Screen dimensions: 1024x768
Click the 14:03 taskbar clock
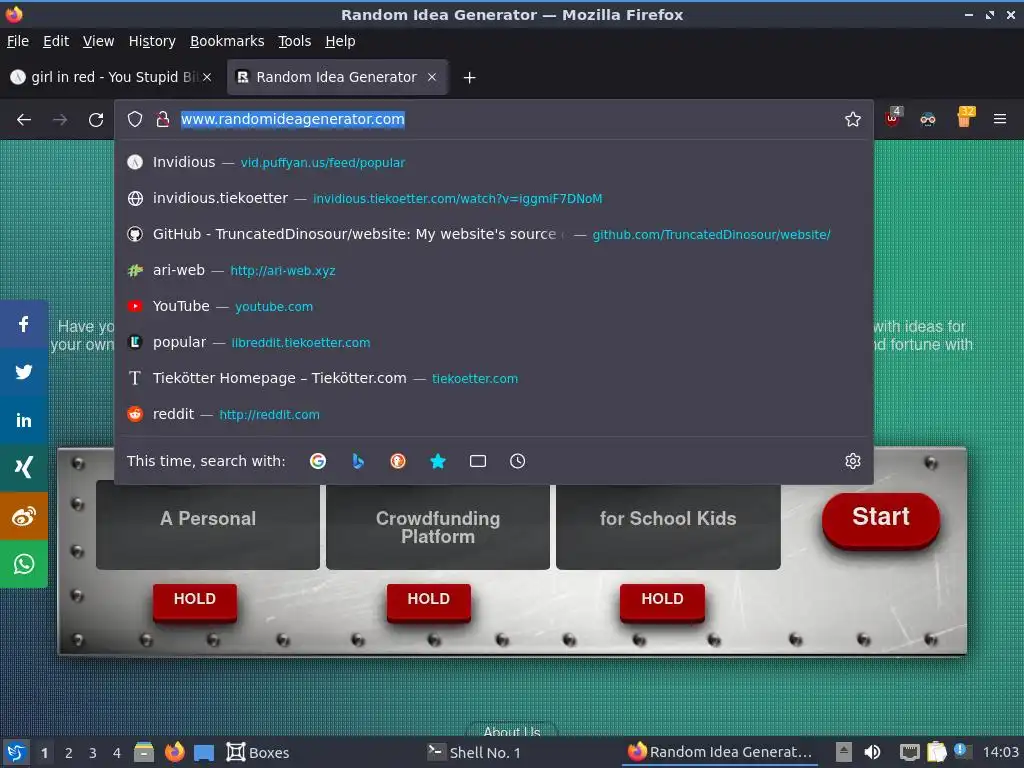[1000, 752]
